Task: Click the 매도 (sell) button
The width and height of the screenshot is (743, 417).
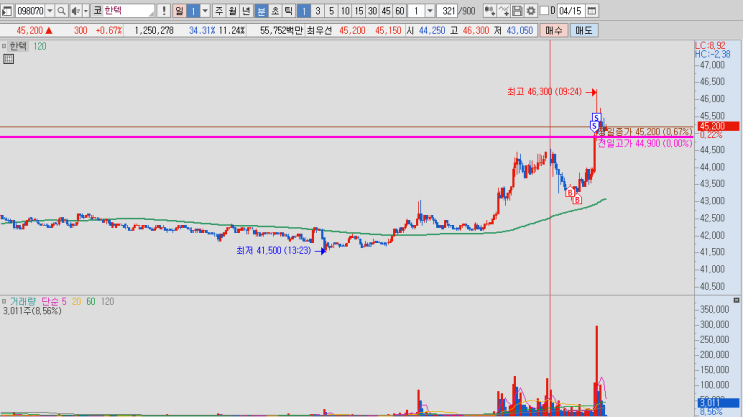Action: click(584, 30)
